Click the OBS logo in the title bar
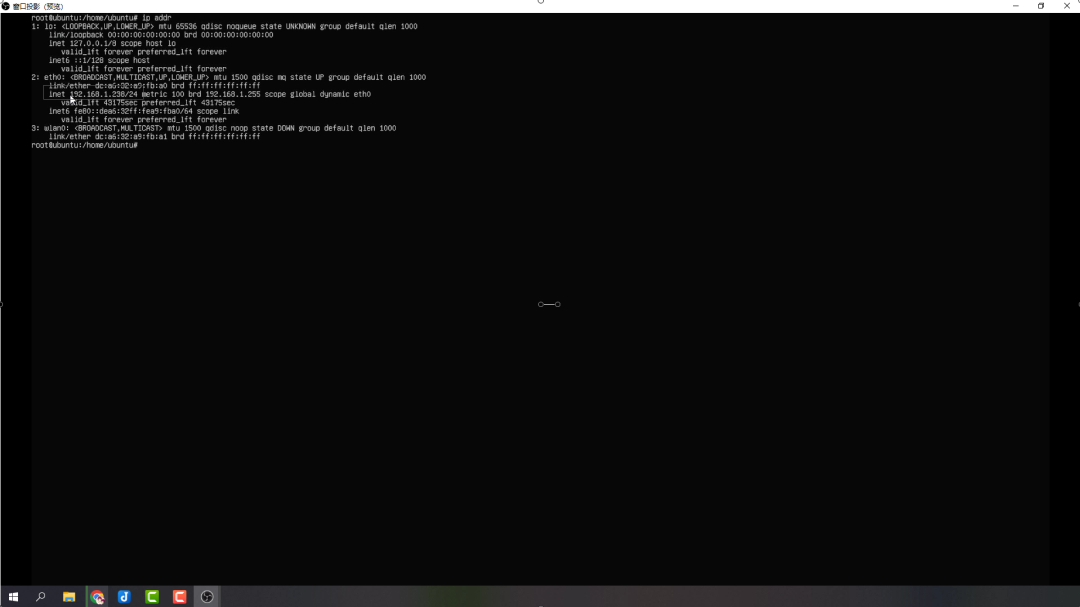The image size is (1080, 607). (x=6, y=6)
